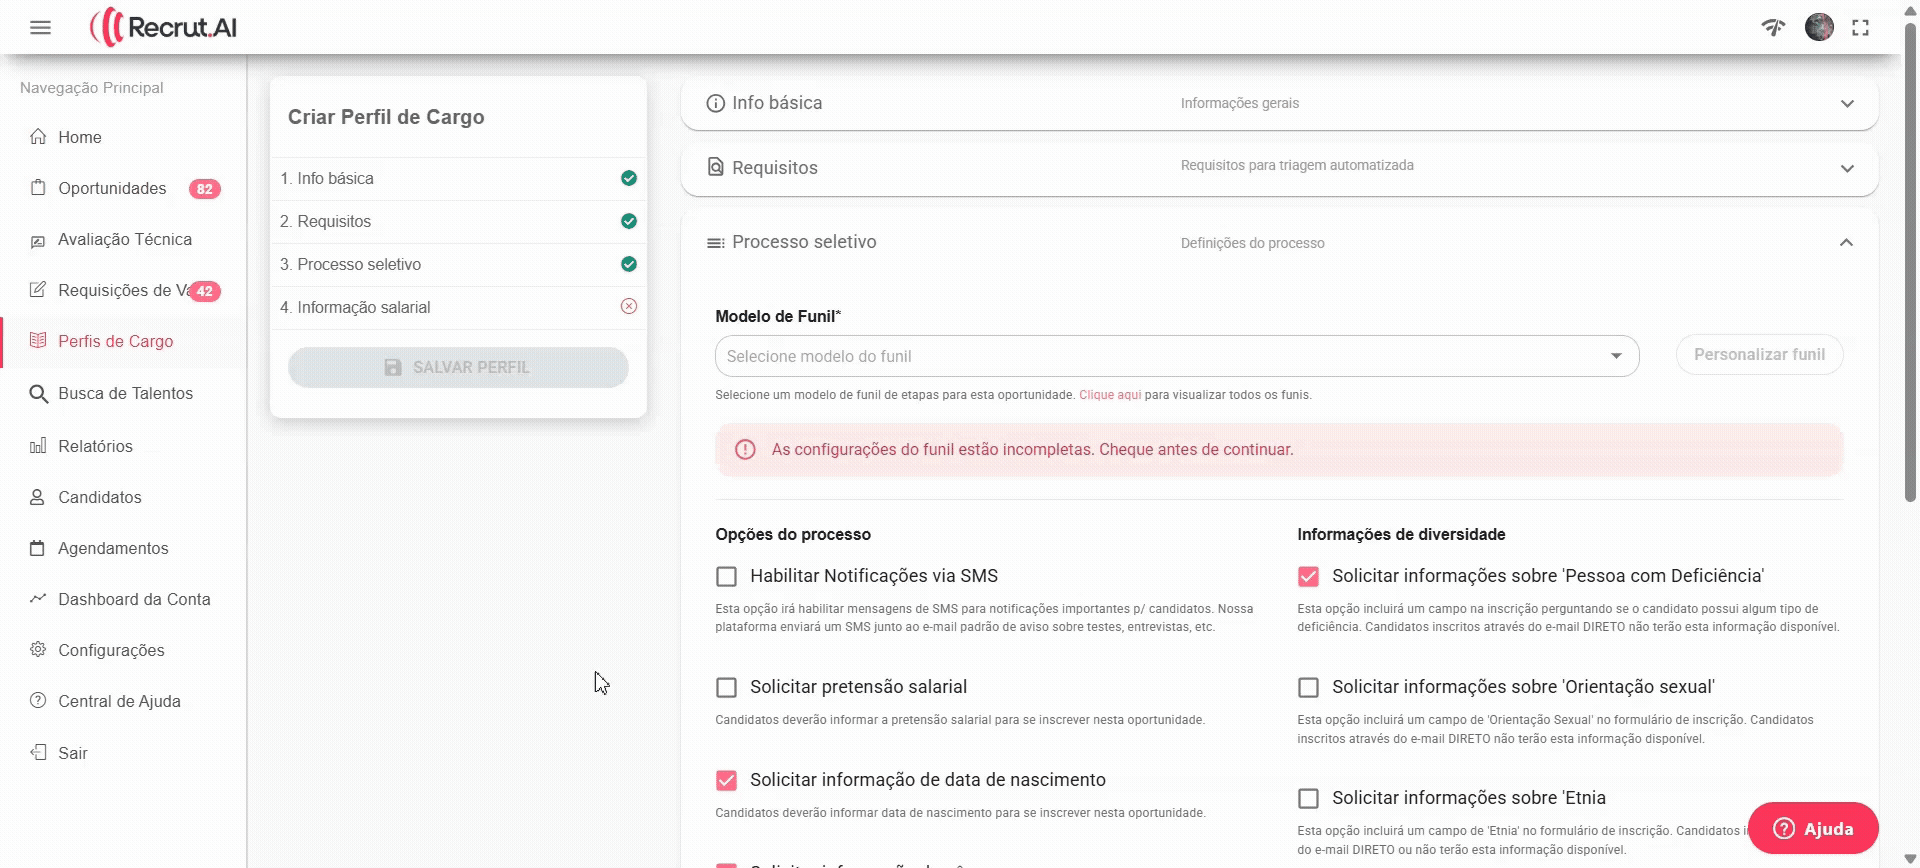This screenshot has height=868, width=1920.
Task: Click the Ajuda help button
Action: pos(1812,829)
